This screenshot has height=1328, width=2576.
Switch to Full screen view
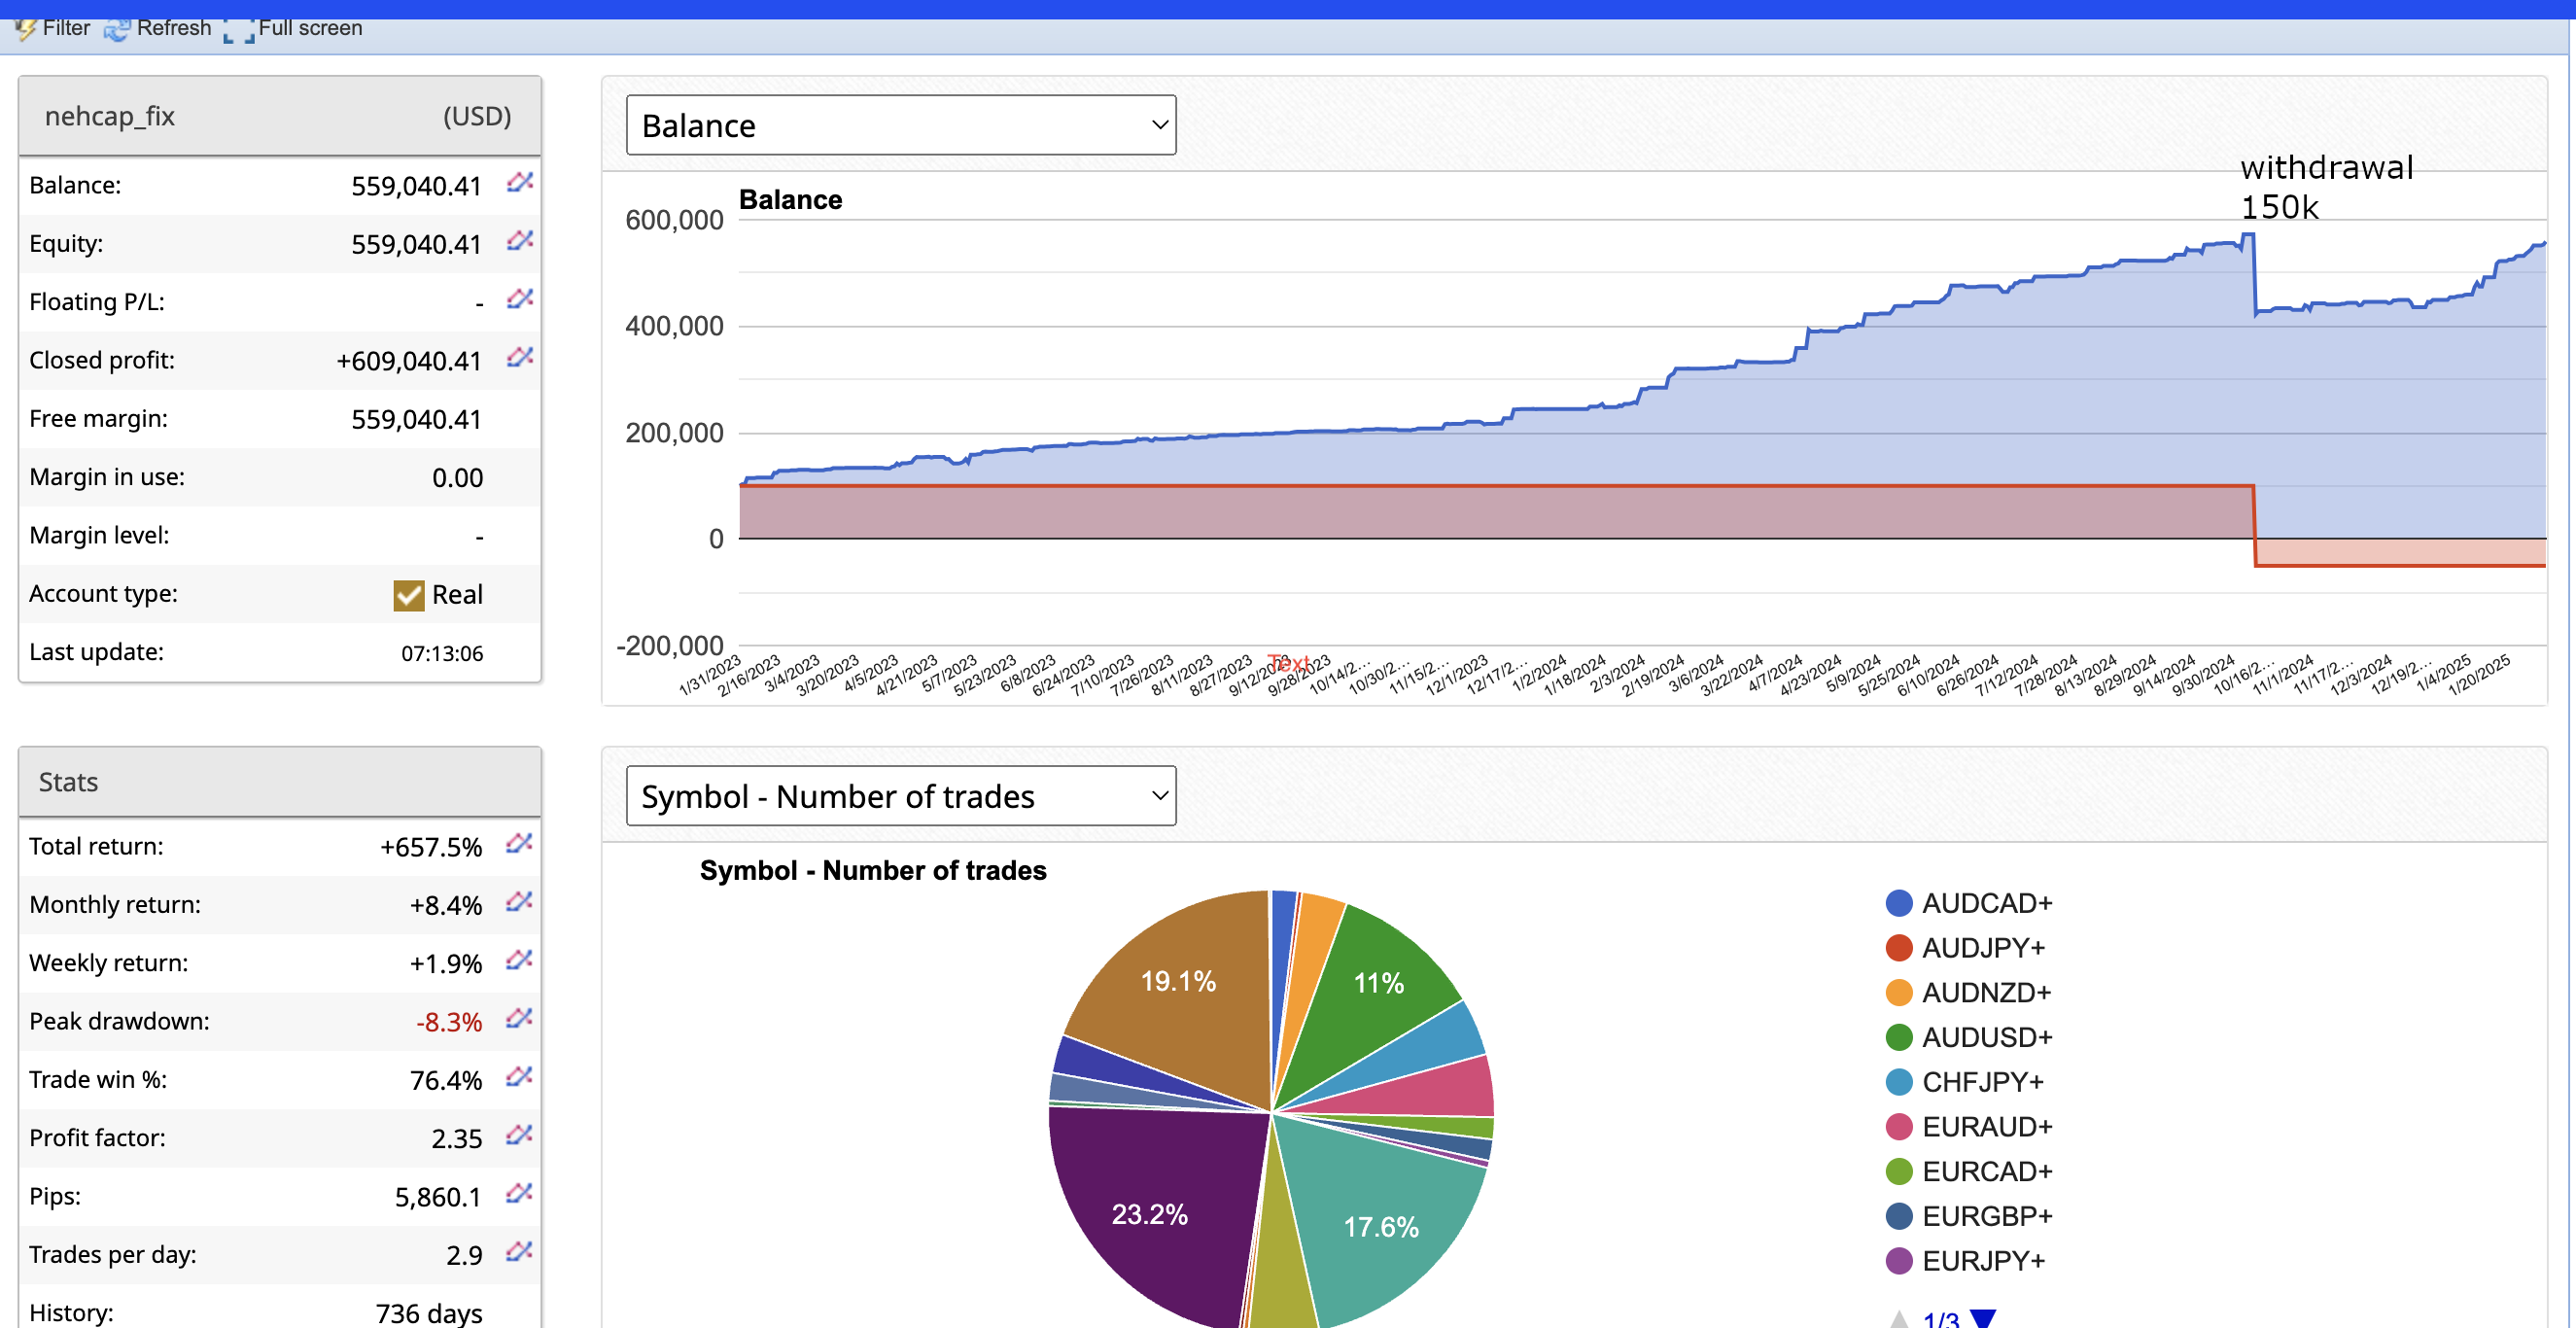click(294, 28)
